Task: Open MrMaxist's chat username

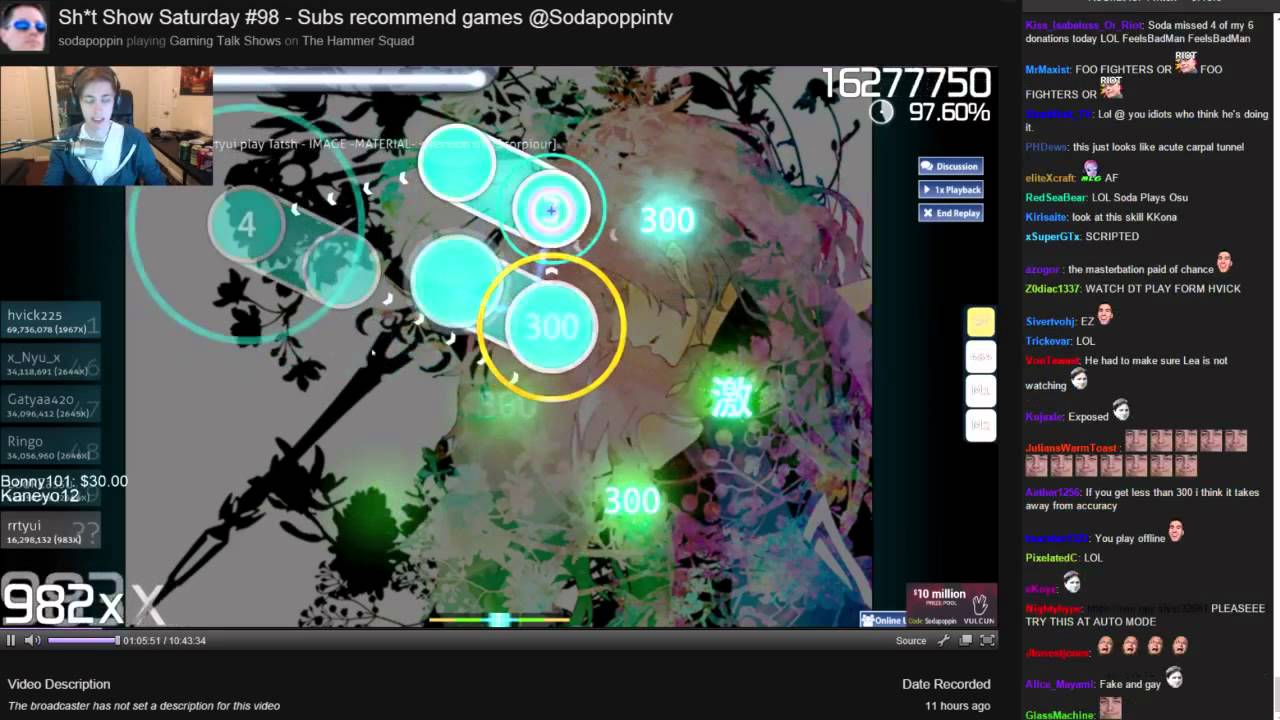Action: click(1047, 70)
